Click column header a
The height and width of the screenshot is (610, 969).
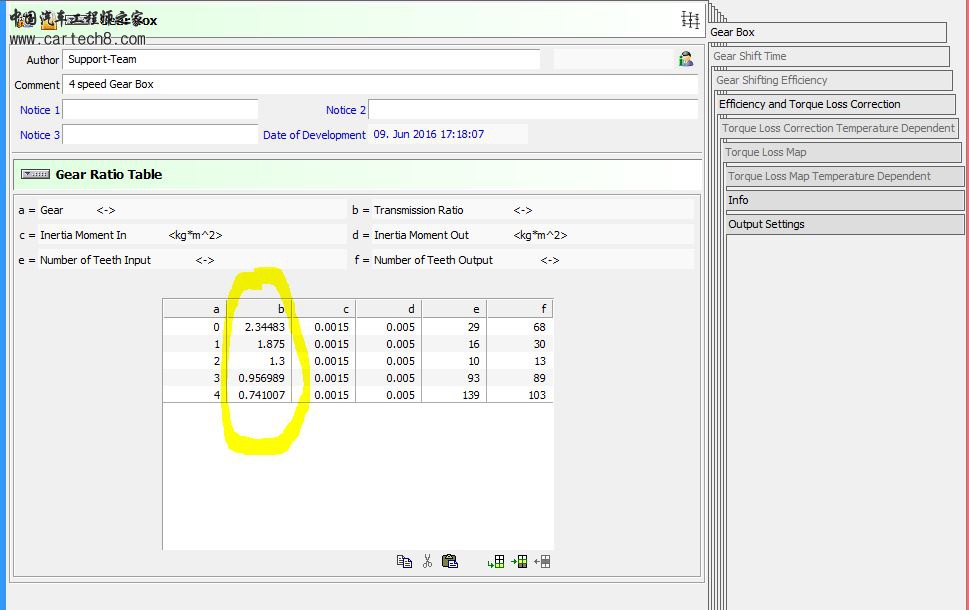pos(195,309)
